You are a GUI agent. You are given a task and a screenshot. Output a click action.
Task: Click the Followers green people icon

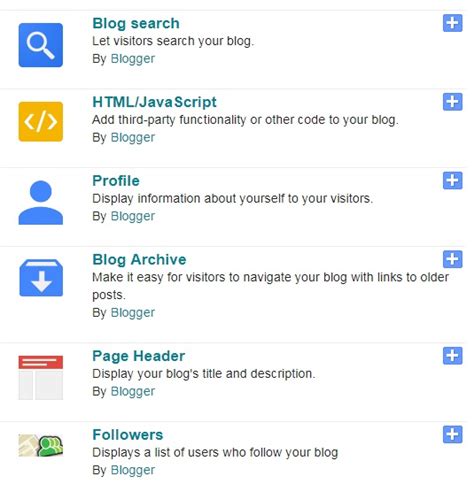point(41,445)
